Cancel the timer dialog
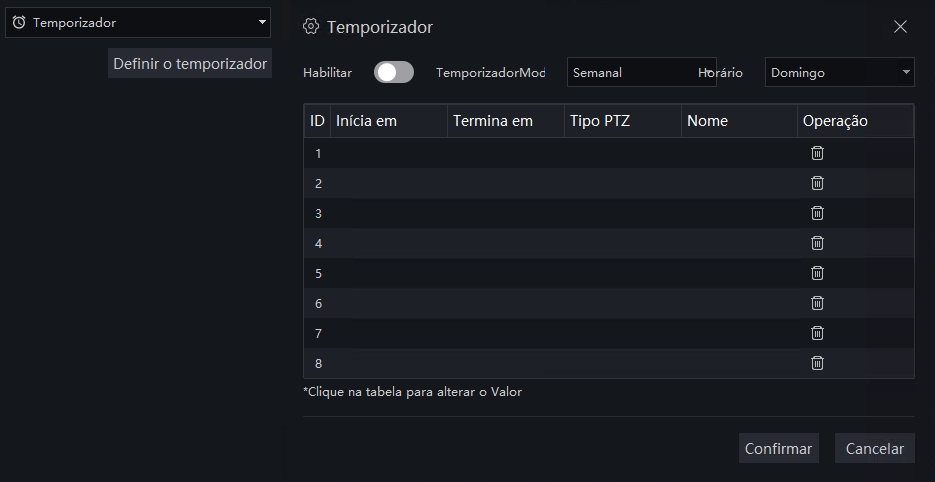 (875, 449)
